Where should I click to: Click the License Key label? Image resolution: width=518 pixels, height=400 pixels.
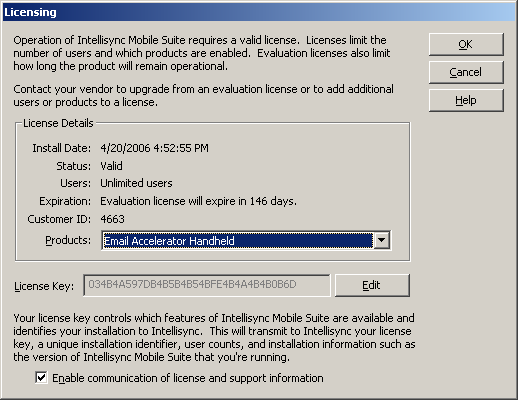pyautogui.click(x=44, y=286)
